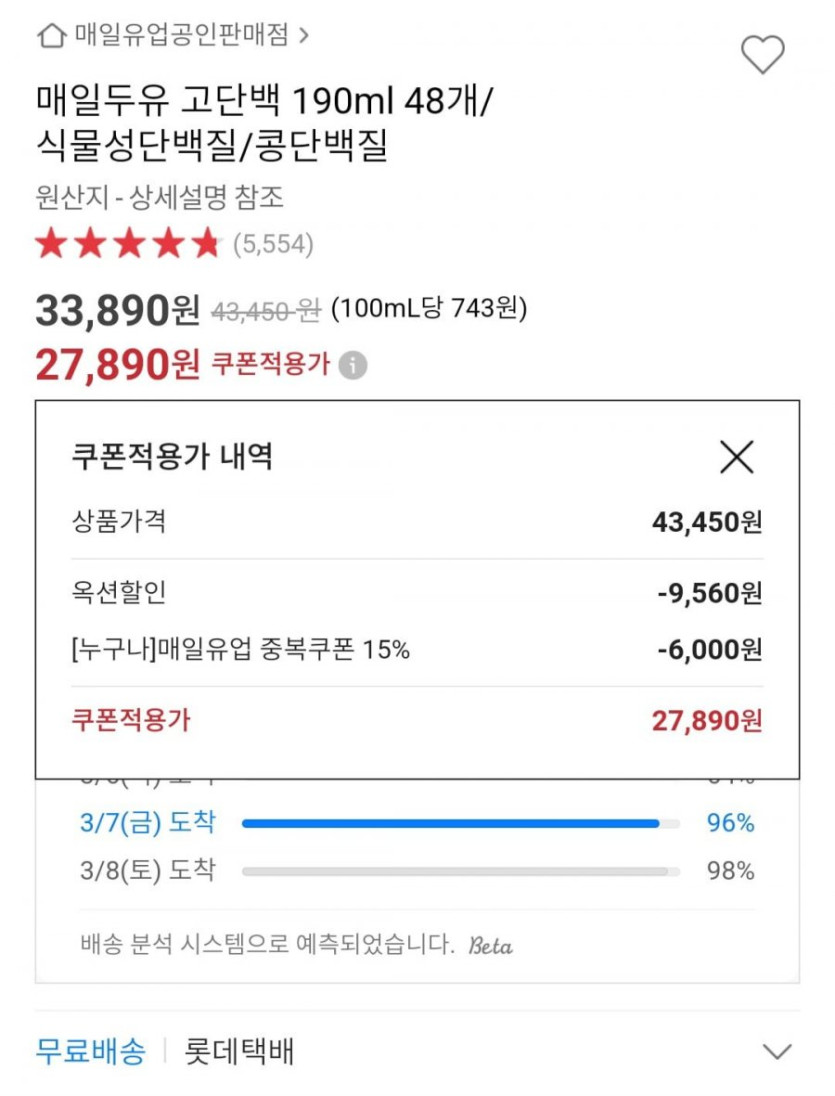Image resolution: width=835 pixels, height=1096 pixels.
Task: Select the 3/7(금) 도착 delivery row
Action: click(x=147, y=823)
